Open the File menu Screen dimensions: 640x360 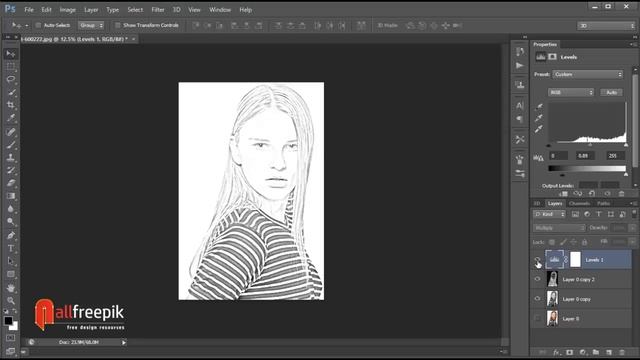(29, 10)
